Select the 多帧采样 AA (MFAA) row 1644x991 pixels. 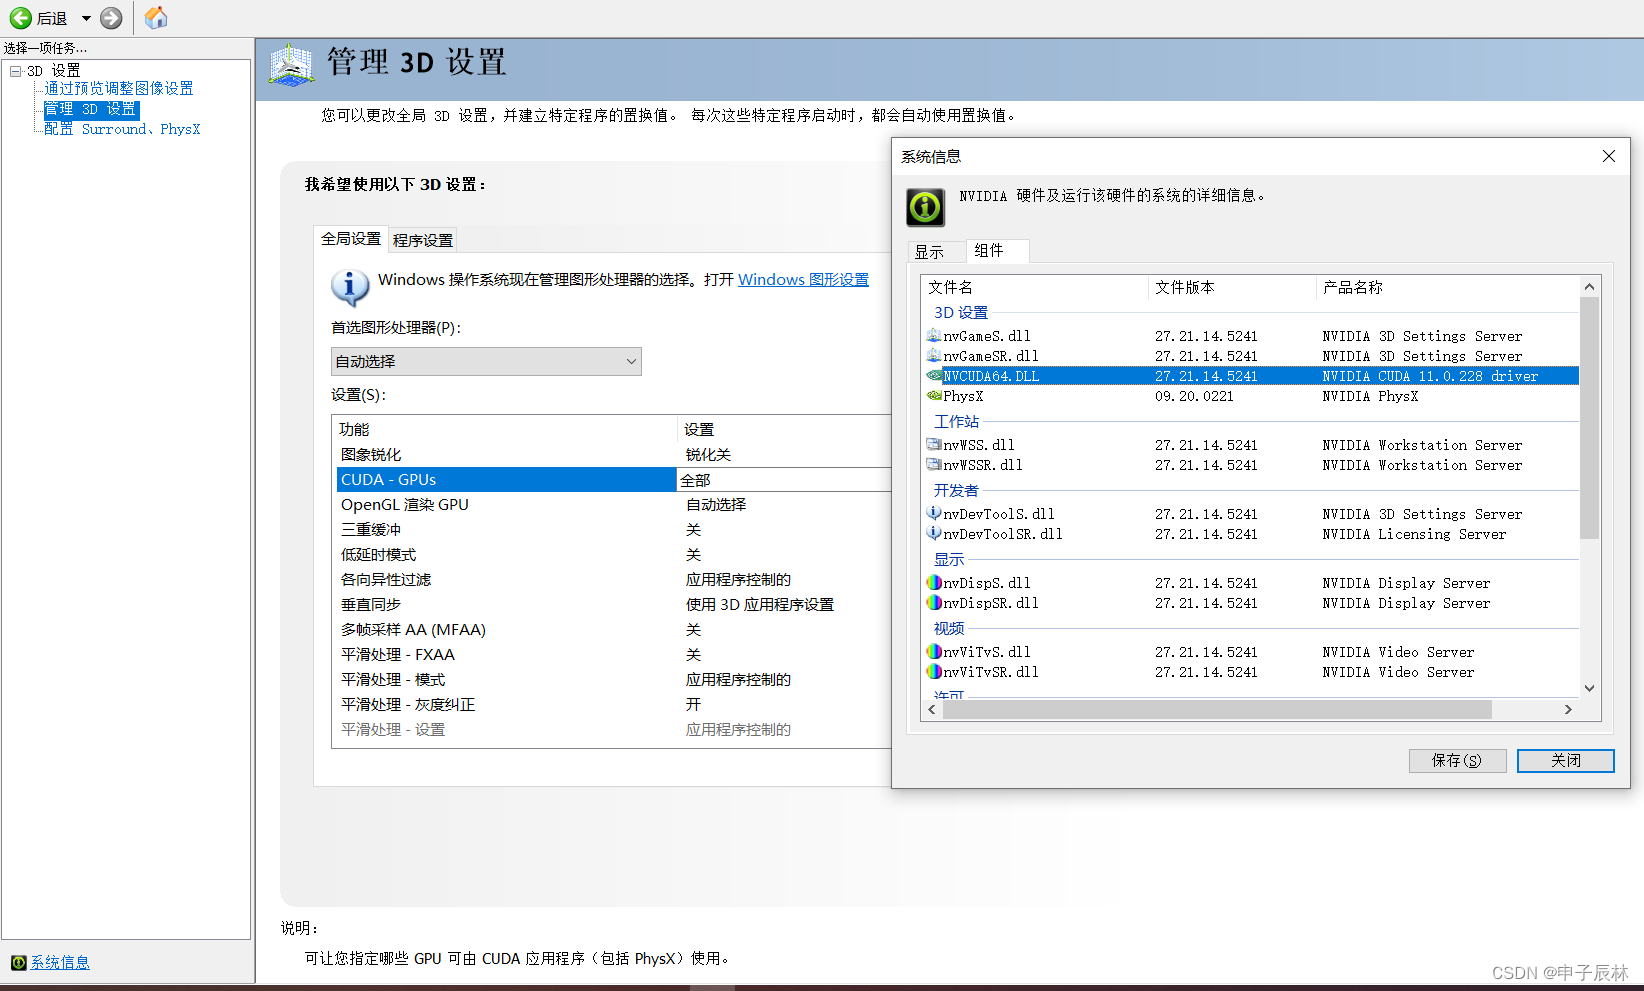[x=613, y=630]
